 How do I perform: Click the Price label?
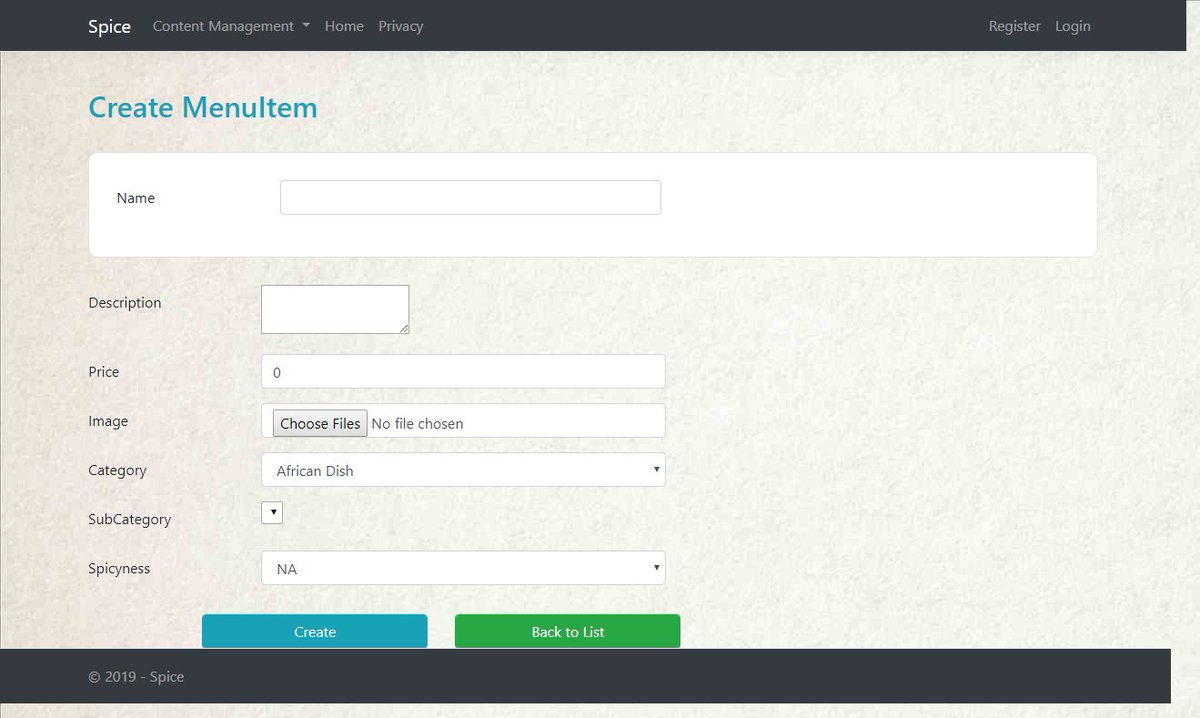tap(104, 372)
